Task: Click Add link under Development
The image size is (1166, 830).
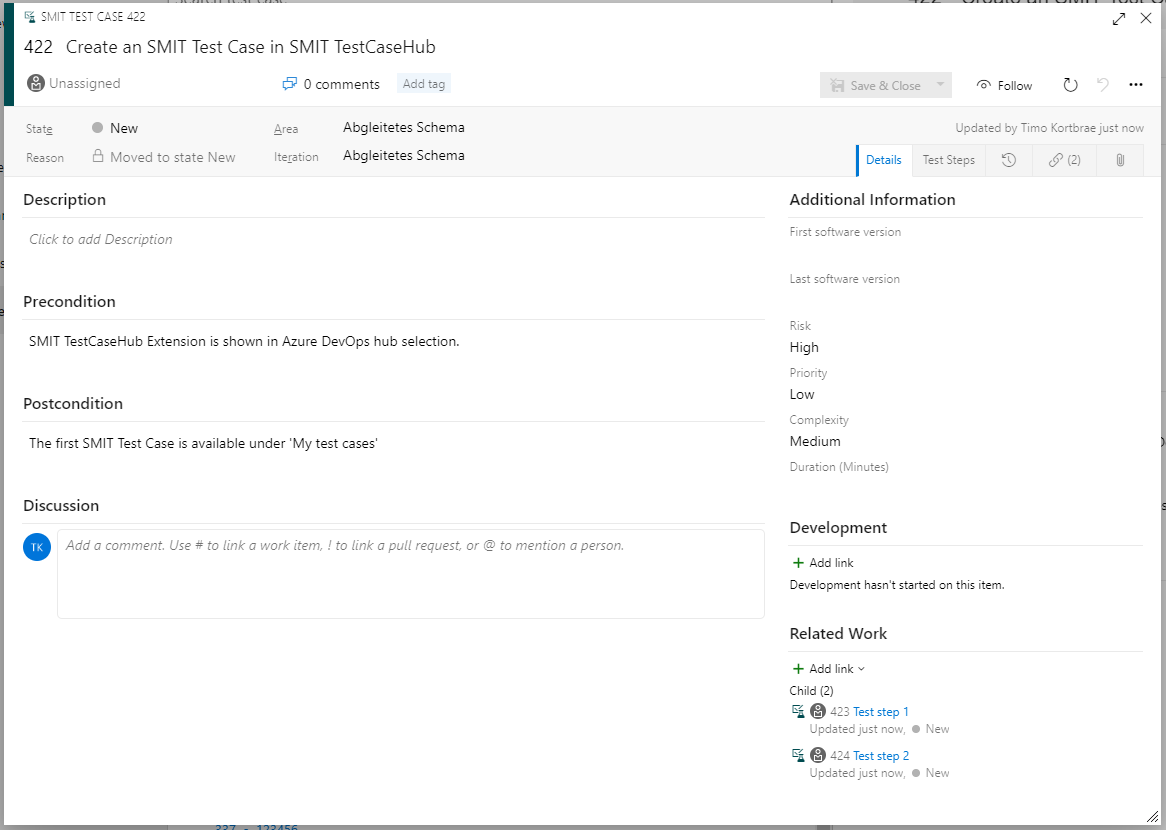Action: (822, 562)
